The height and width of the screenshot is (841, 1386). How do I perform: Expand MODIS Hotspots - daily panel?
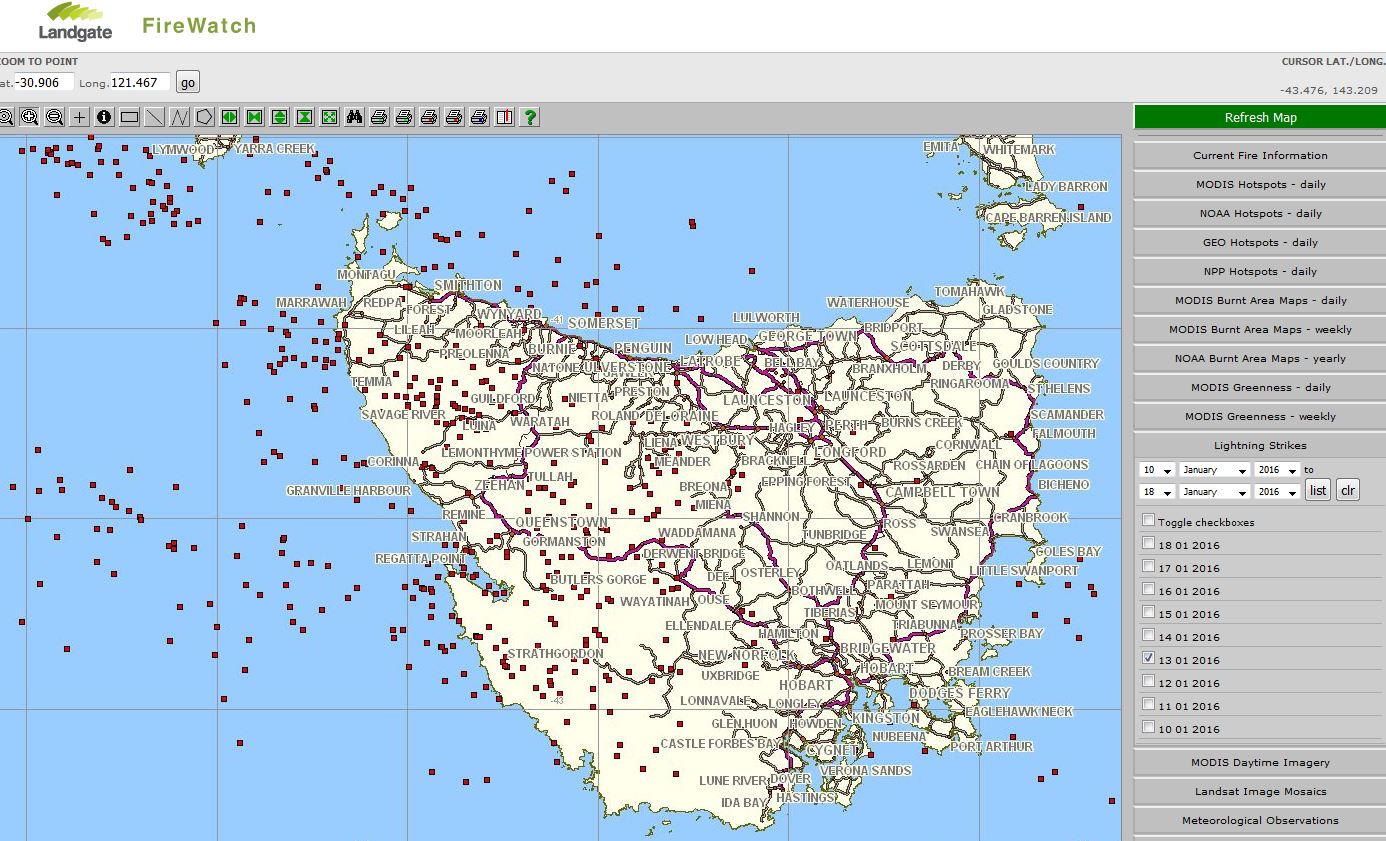point(1260,184)
